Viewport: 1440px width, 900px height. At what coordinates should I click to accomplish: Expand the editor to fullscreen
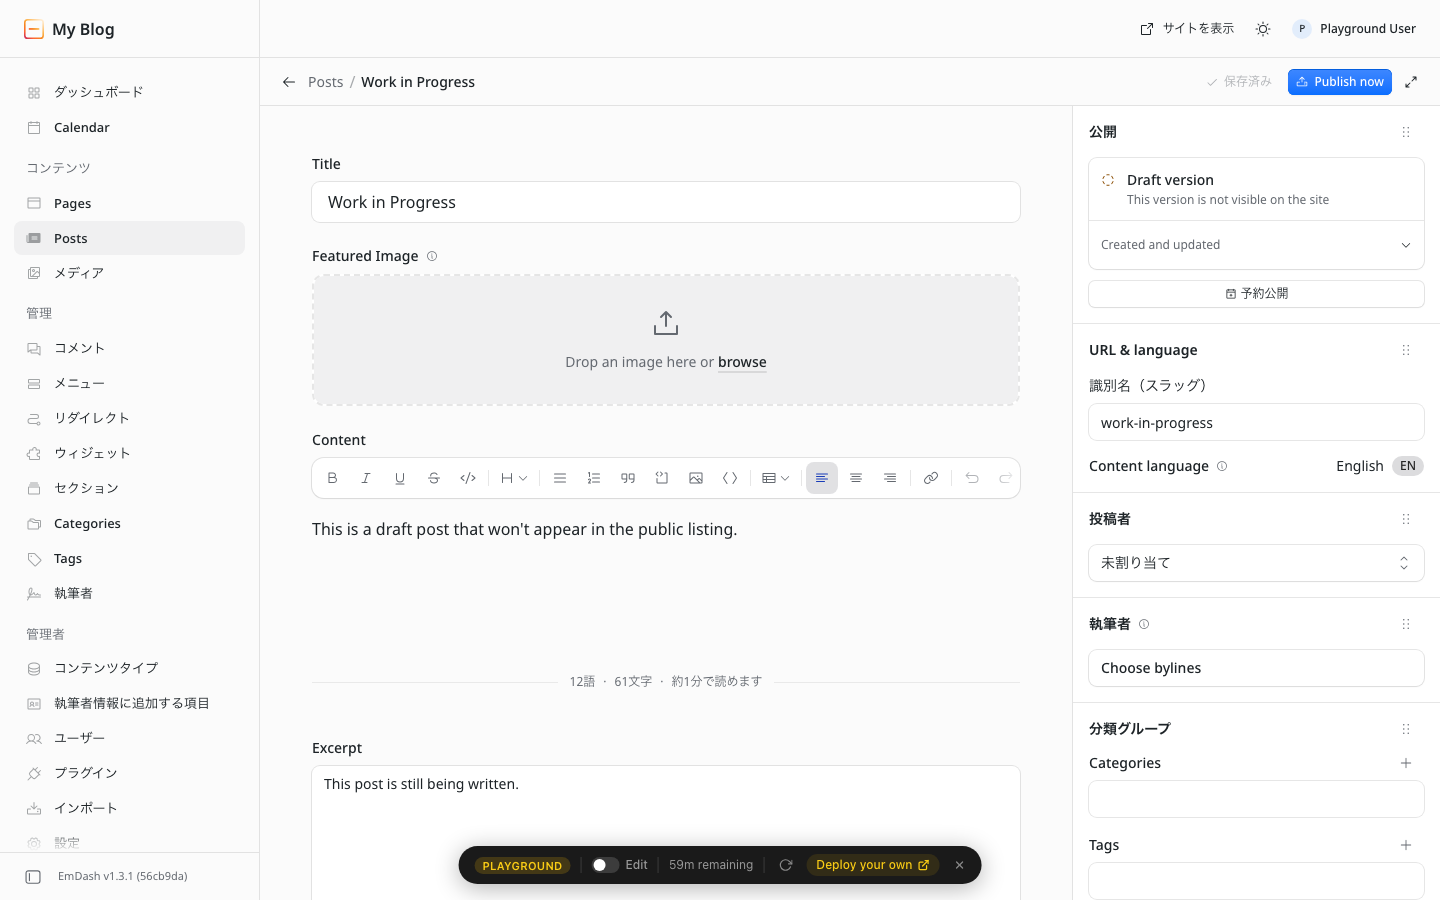(x=1411, y=82)
